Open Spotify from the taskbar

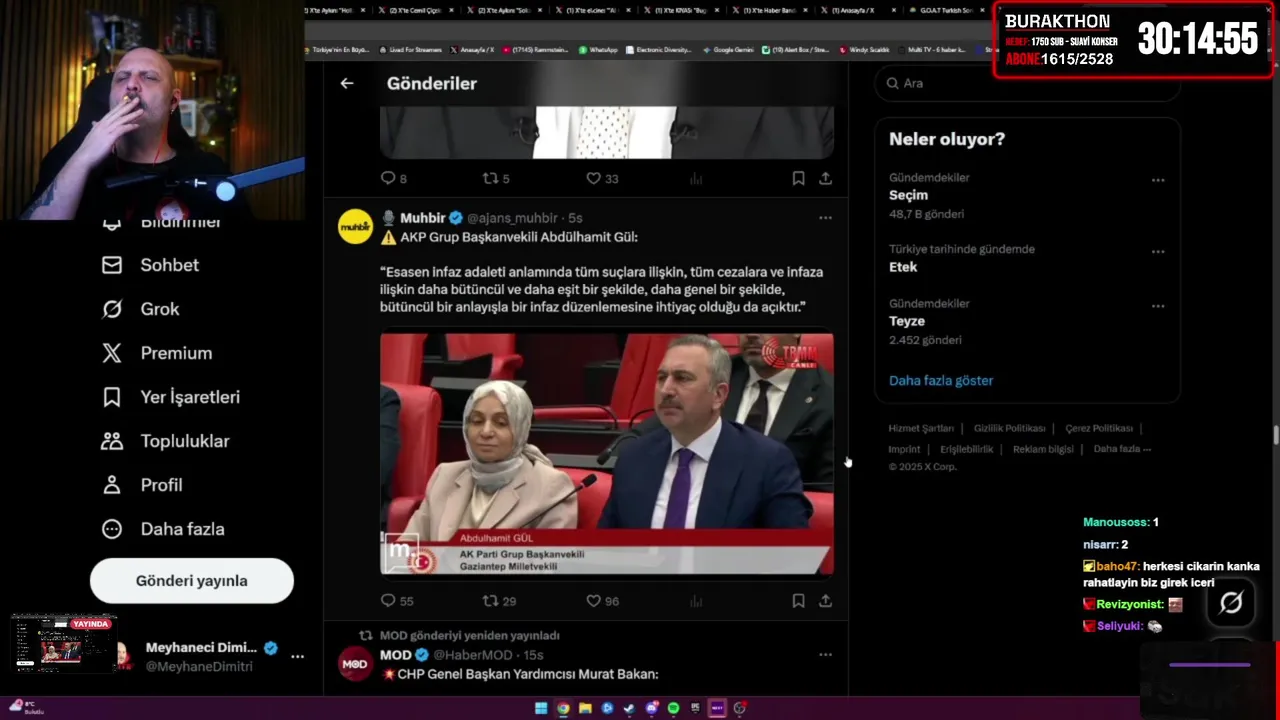click(x=673, y=708)
